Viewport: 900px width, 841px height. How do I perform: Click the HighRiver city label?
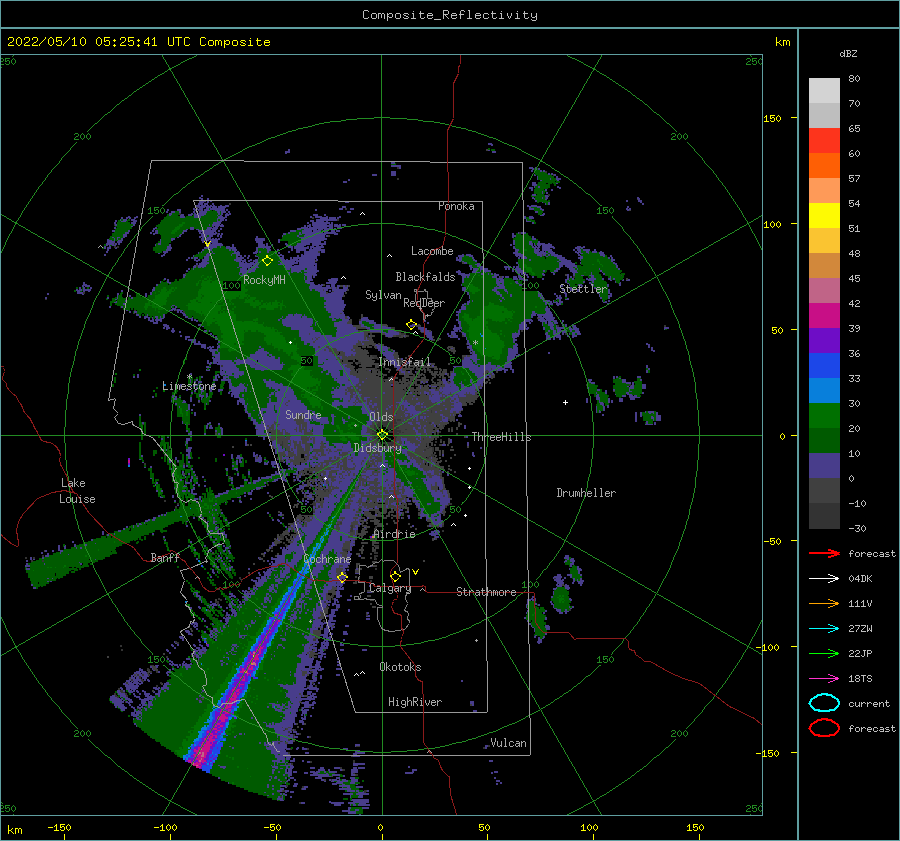[415, 702]
